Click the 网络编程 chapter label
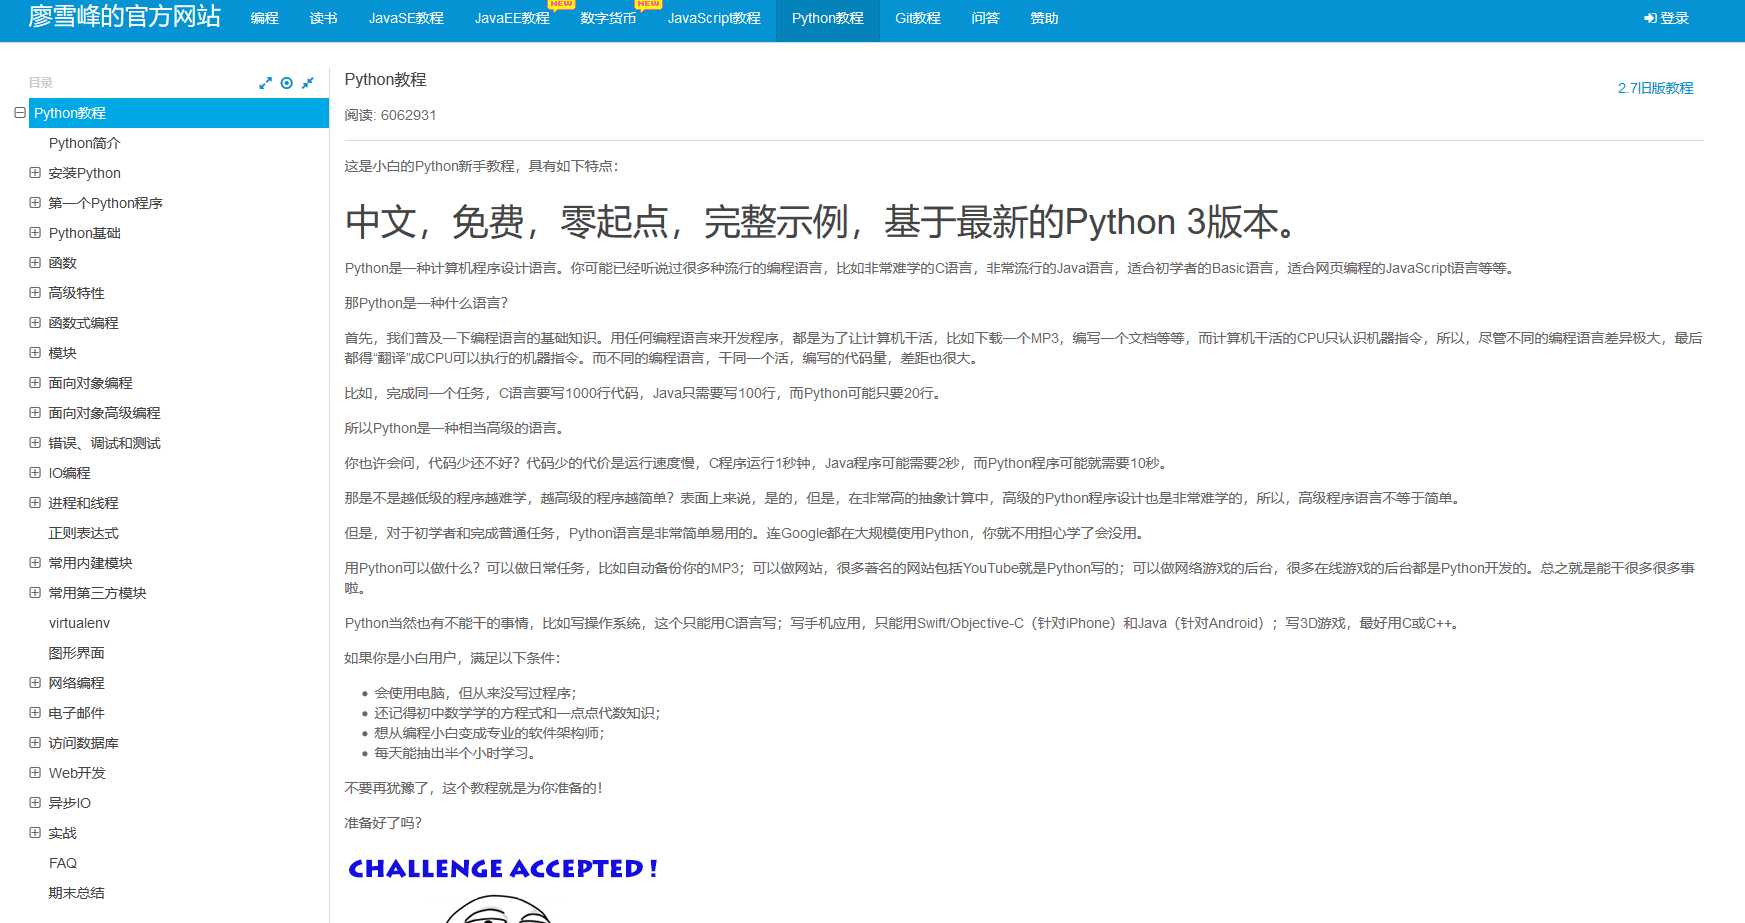 click(x=77, y=683)
